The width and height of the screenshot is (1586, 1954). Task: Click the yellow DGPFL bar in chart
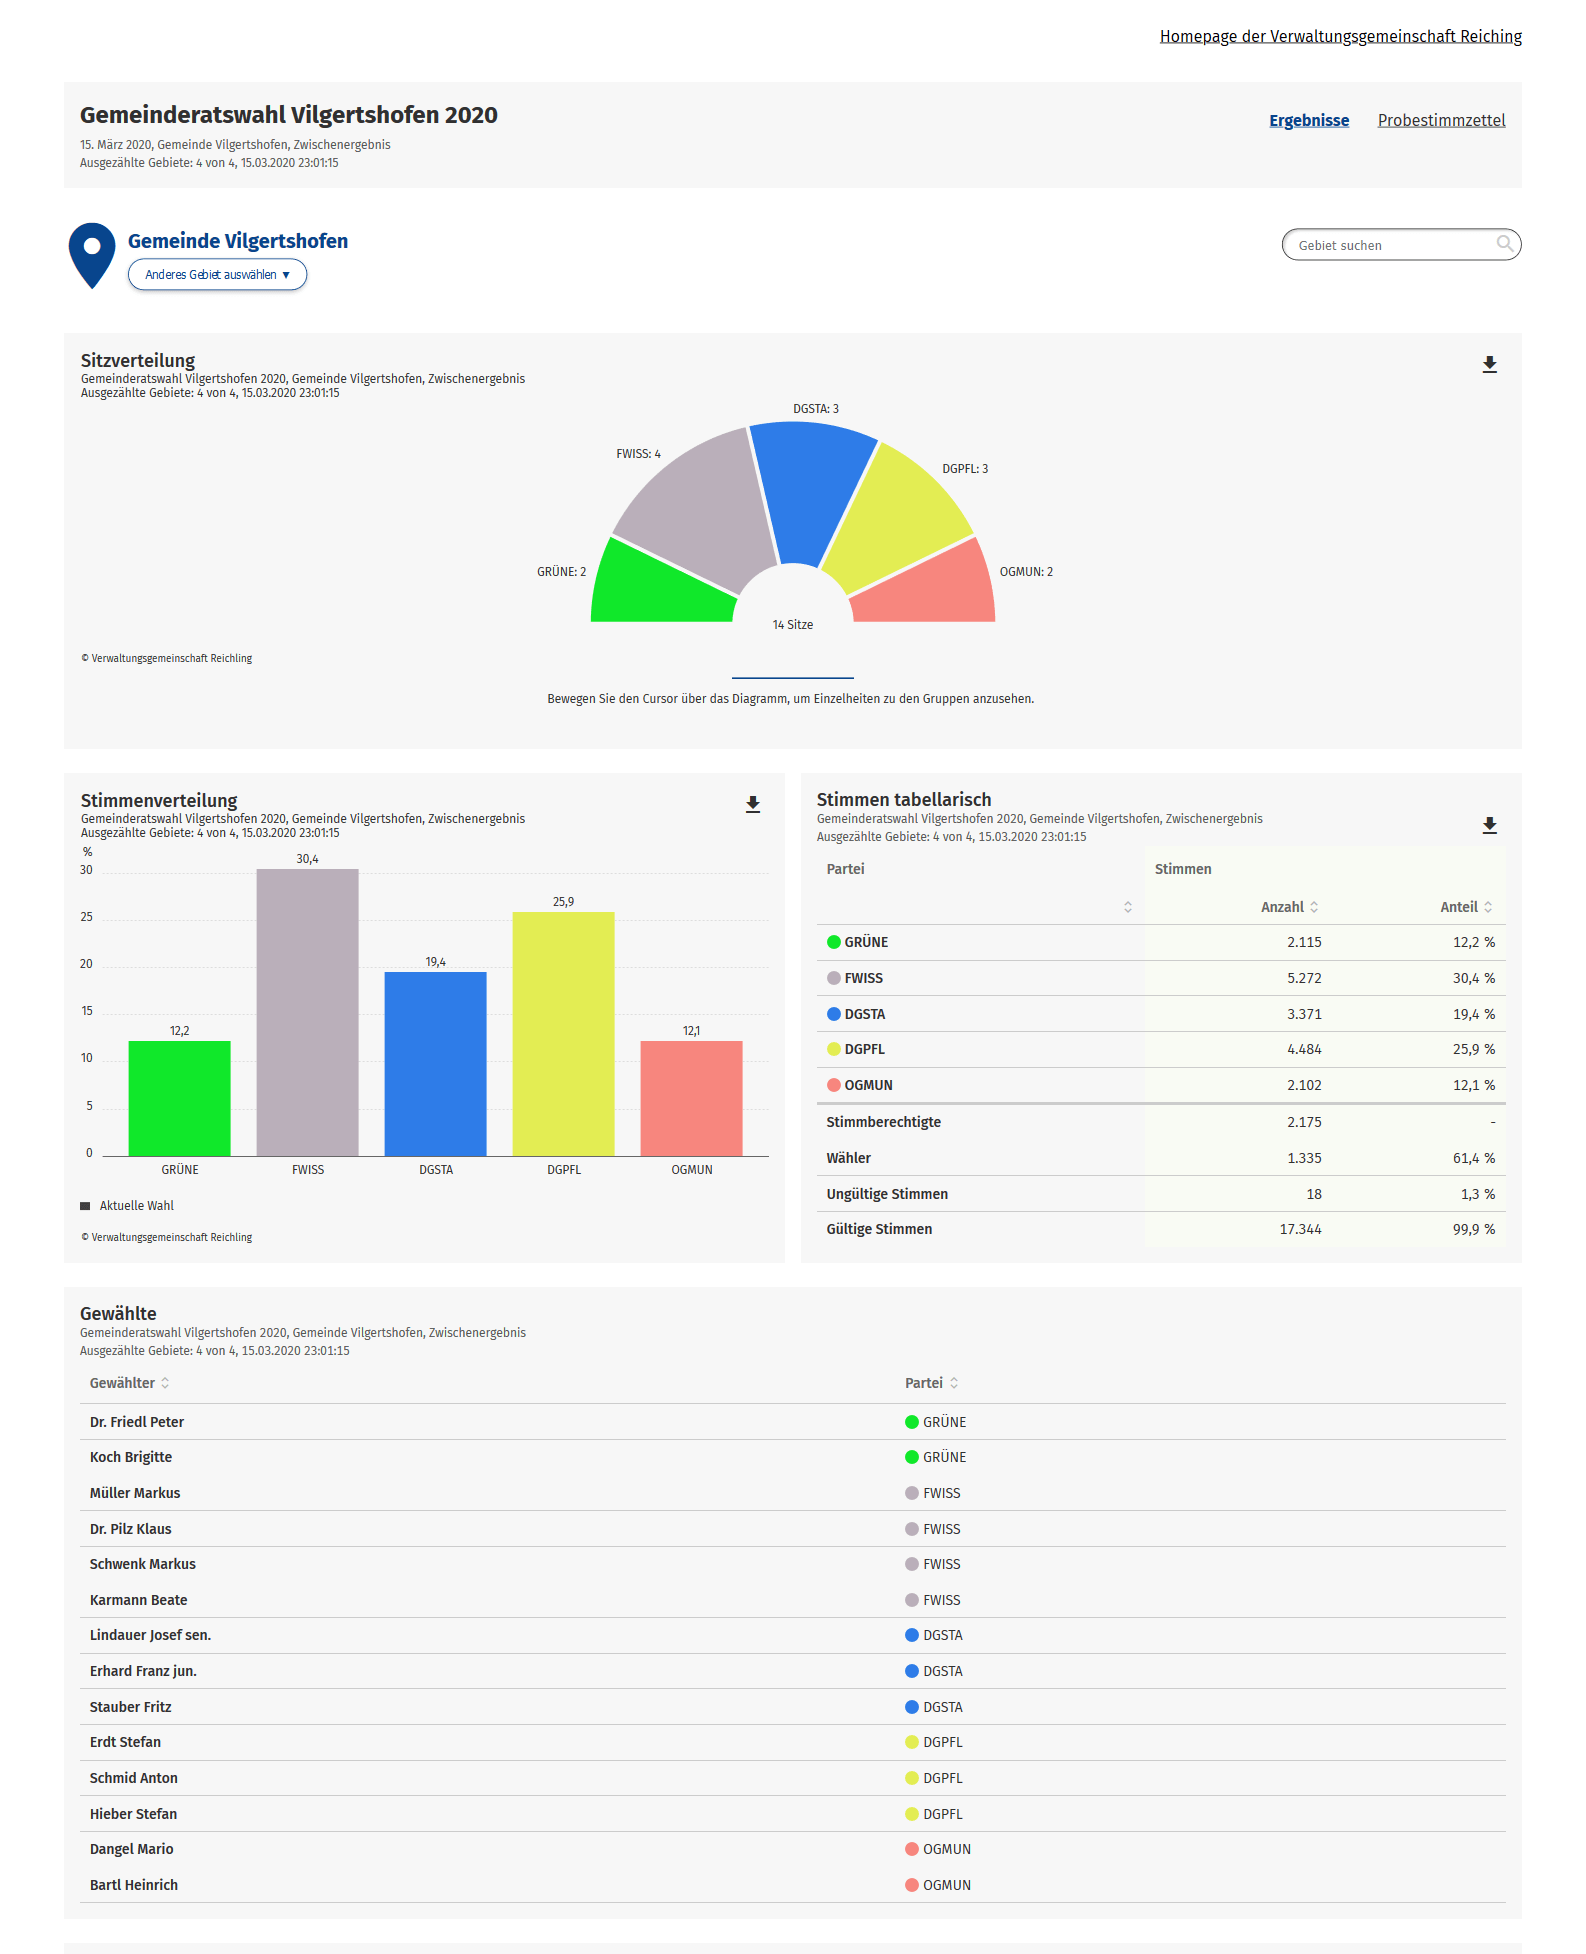[563, 1033]
